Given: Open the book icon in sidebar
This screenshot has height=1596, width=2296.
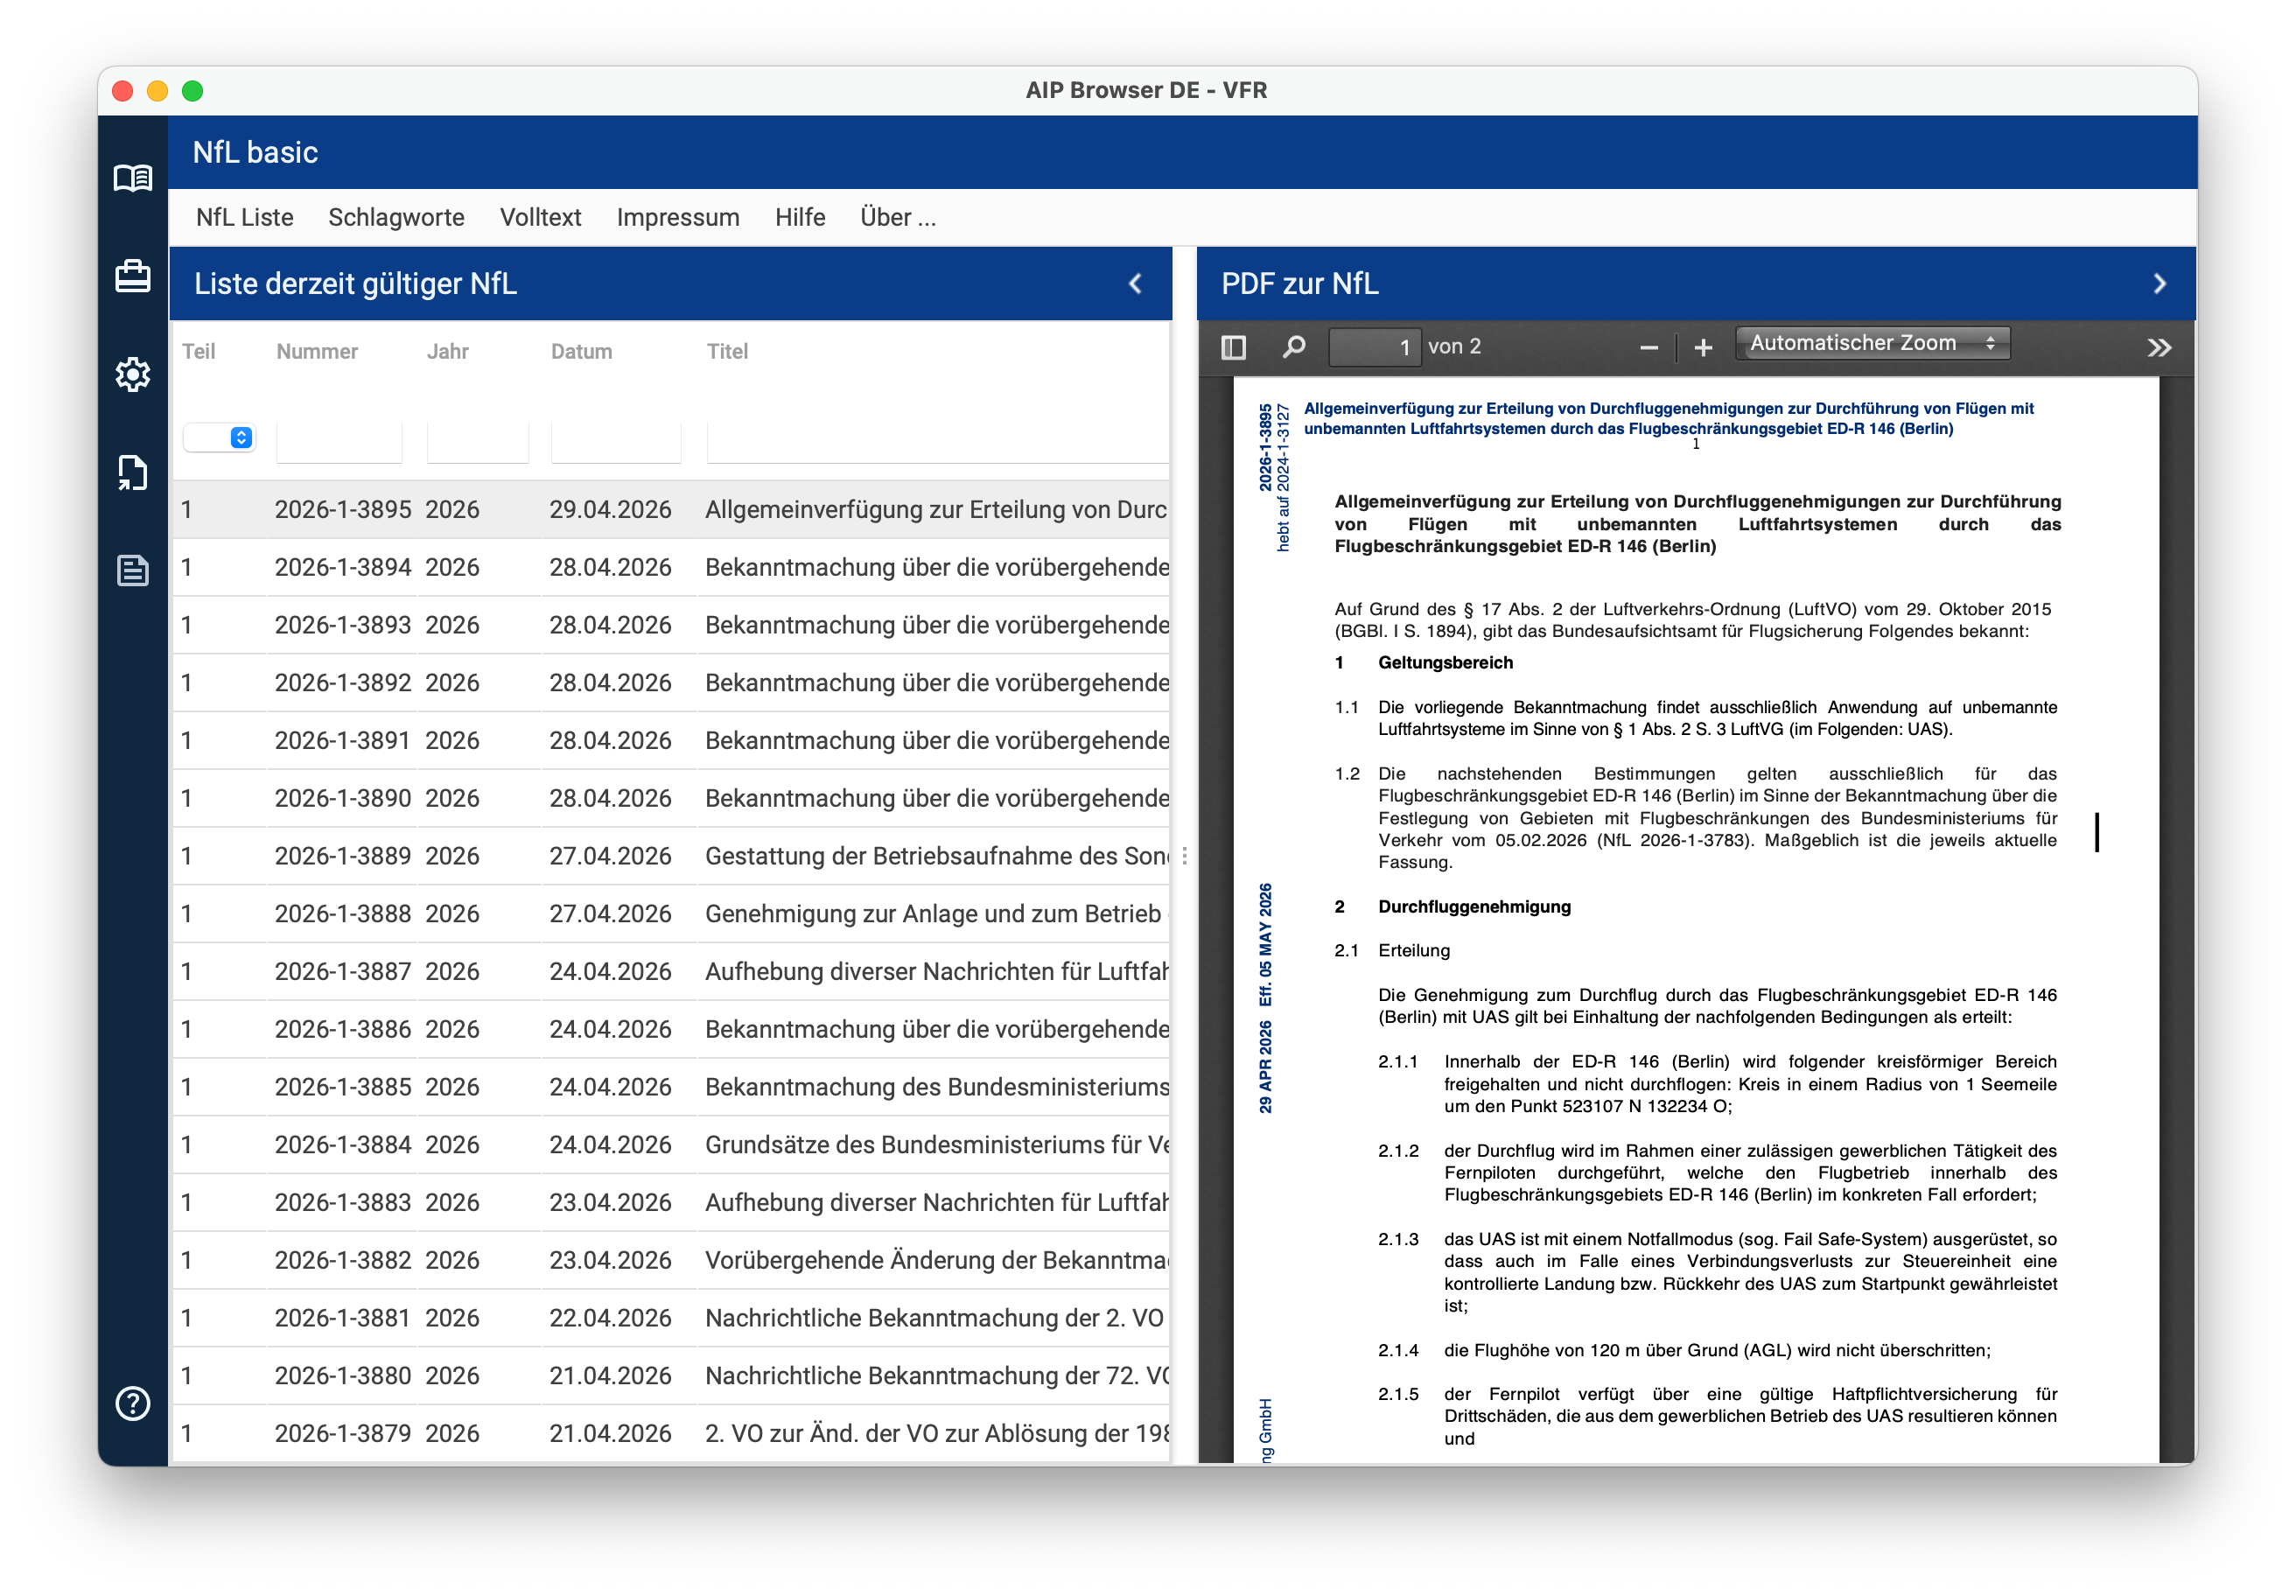Looking at the screenshot, I should coord(133,178).
